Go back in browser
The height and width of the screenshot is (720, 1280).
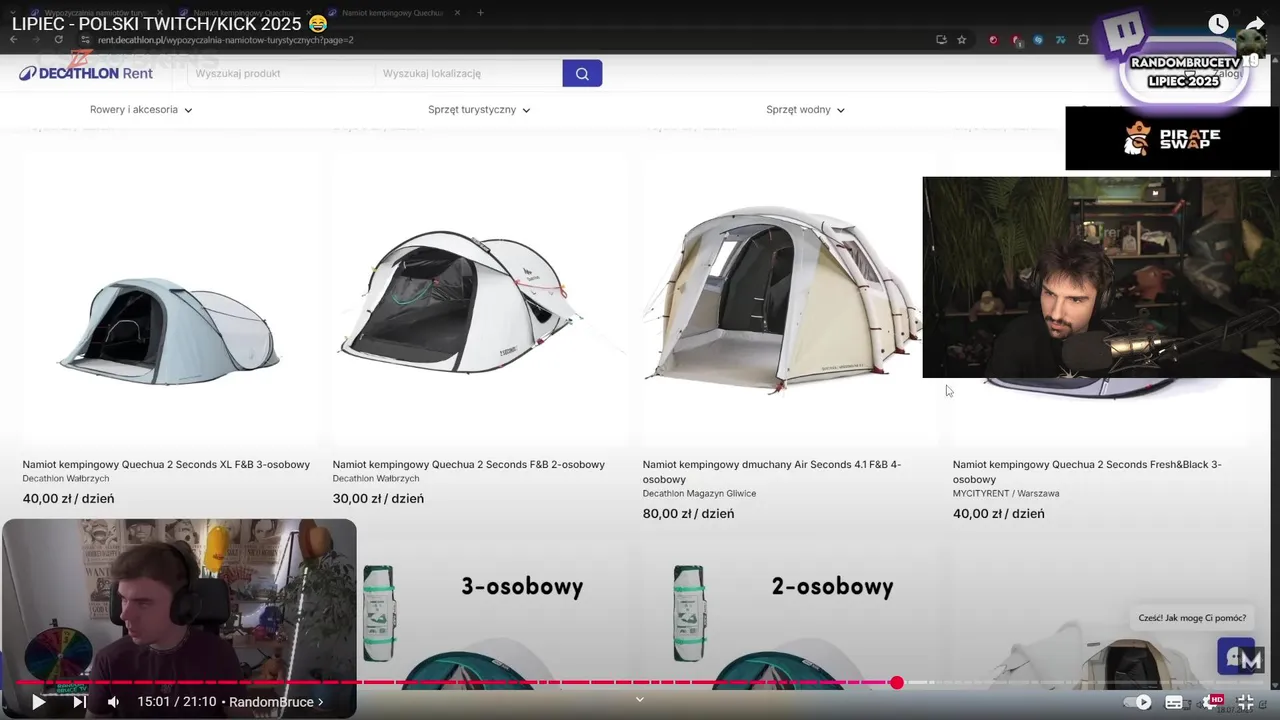point(14,40)
